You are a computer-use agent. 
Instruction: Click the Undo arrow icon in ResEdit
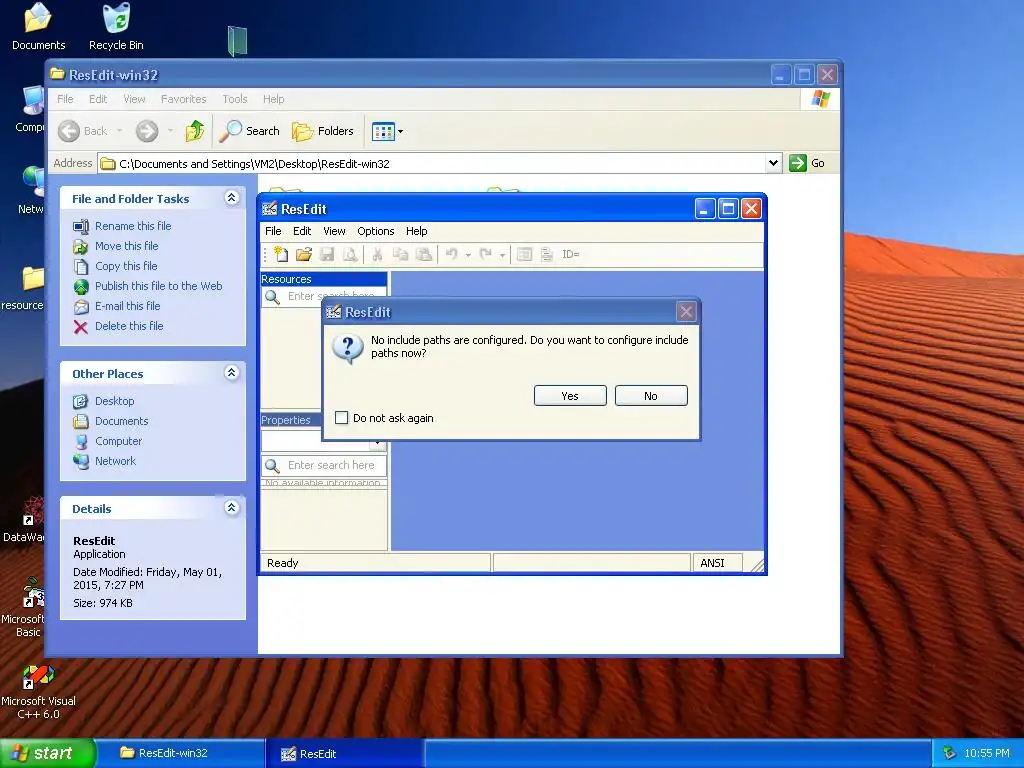pos(451,254)
